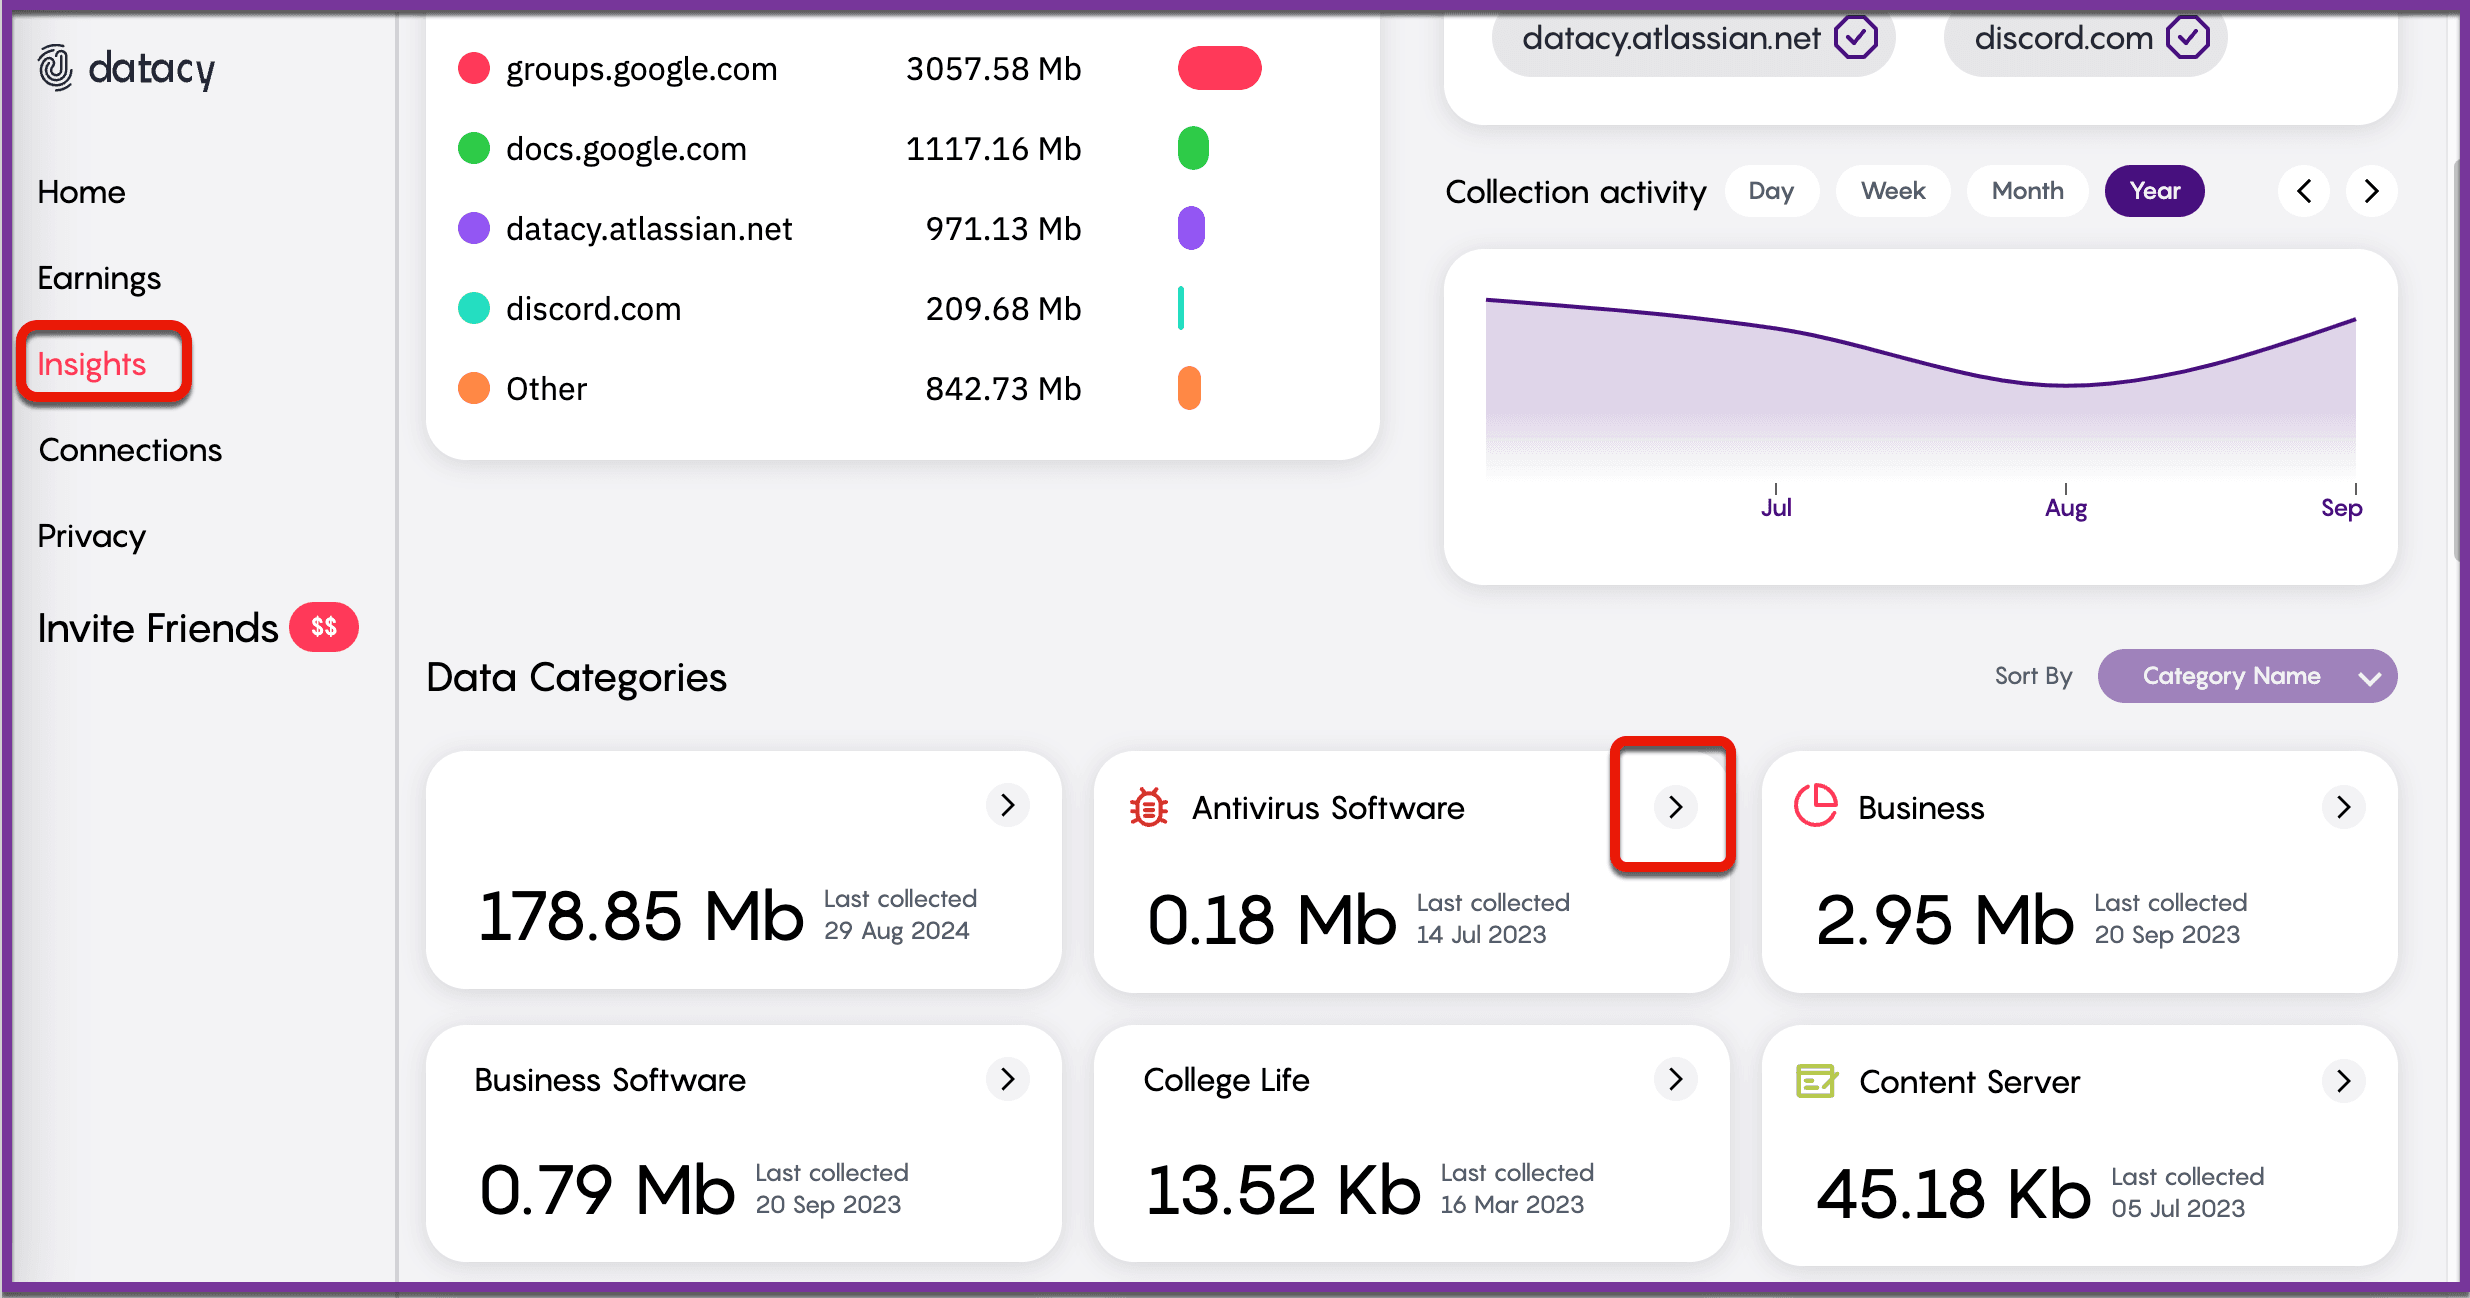Open College Life details arrow

tap(1676, 1079)
